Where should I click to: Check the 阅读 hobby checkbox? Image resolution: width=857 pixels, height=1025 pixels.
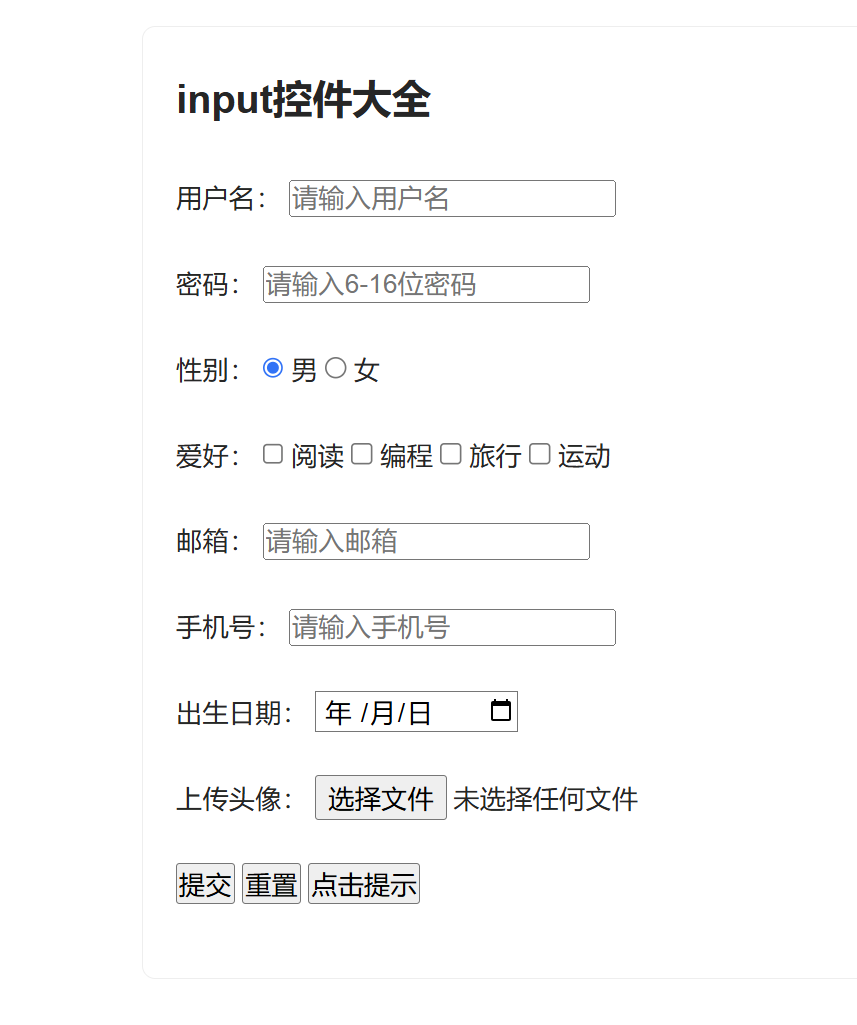pos(273,454)
